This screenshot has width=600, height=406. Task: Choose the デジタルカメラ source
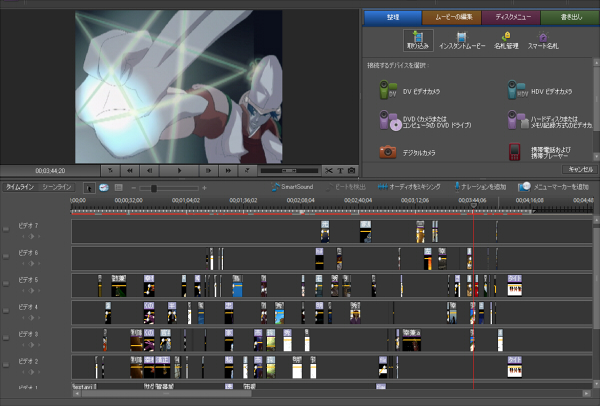(x=407, y=152)
